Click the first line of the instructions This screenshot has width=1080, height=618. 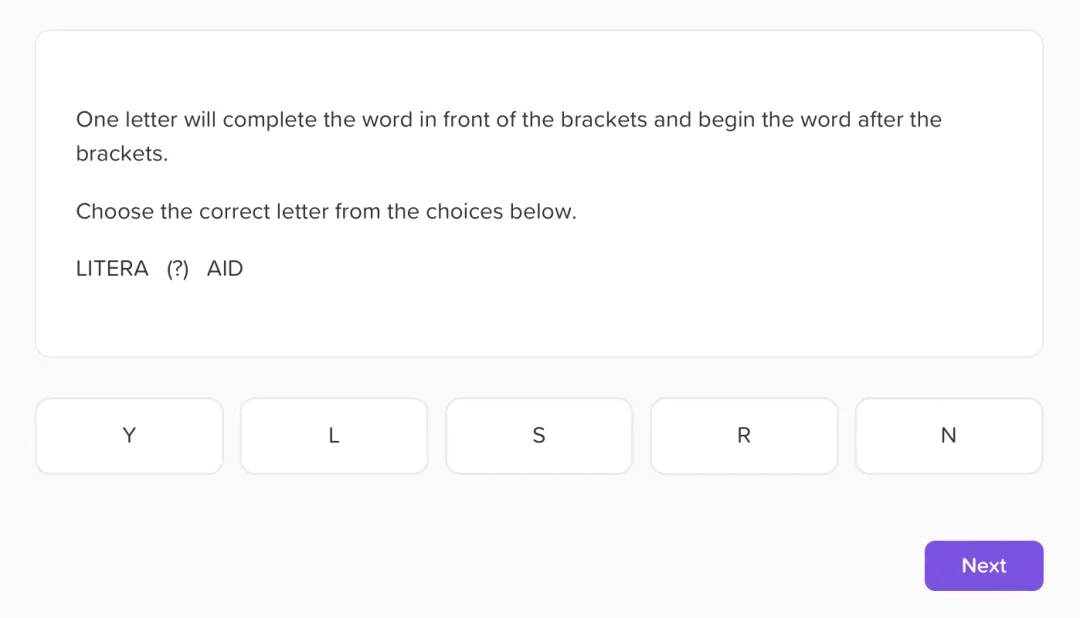tap(508, 120)
